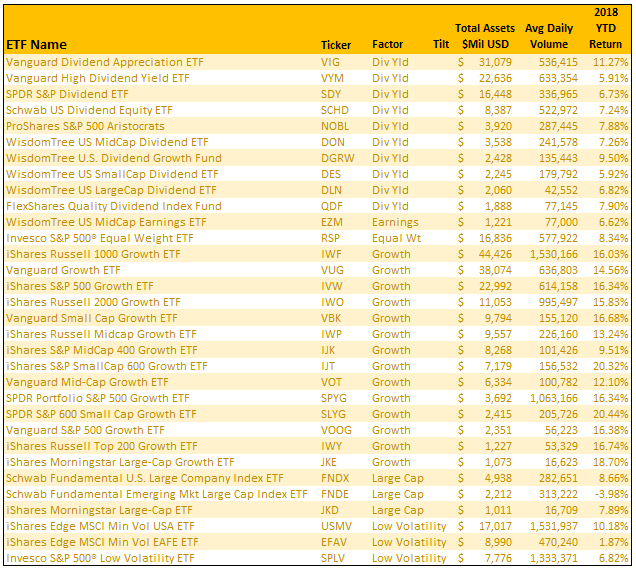Select 'Vanguard High Dividend Yield ETF' row name
This screenshot has width=636, height=570.
point(98,78)
